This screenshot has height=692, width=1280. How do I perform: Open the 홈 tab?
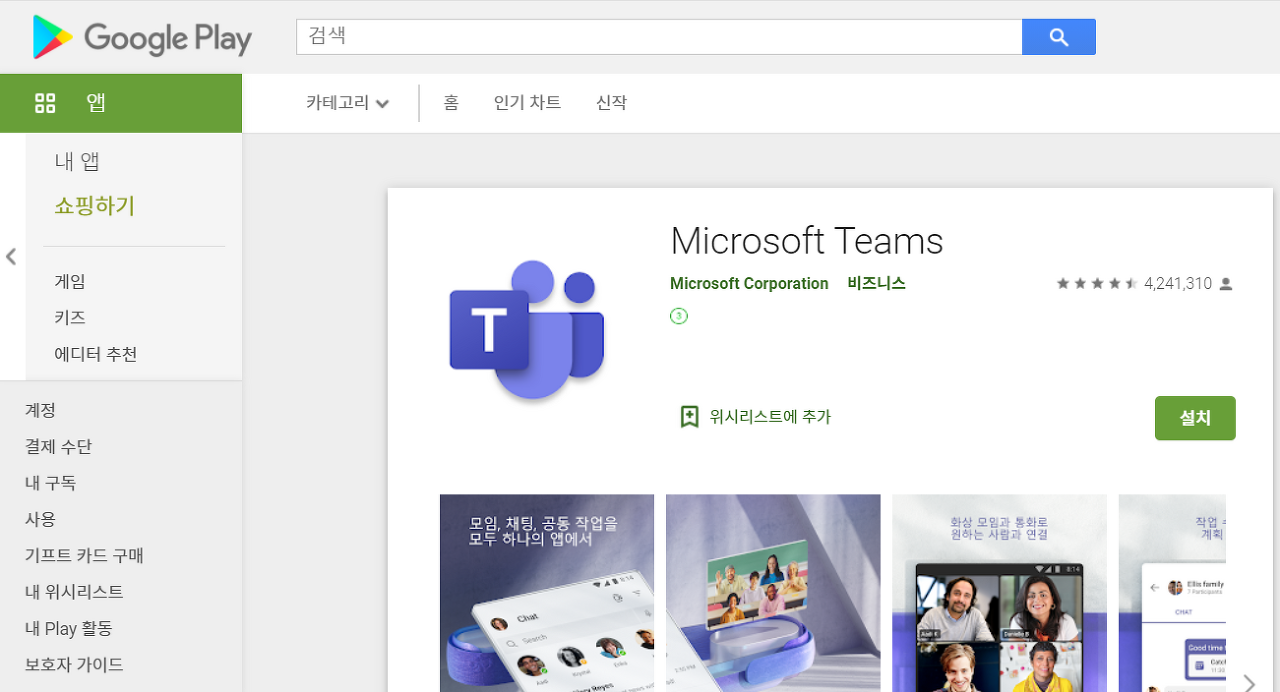(x=451, y=103)
